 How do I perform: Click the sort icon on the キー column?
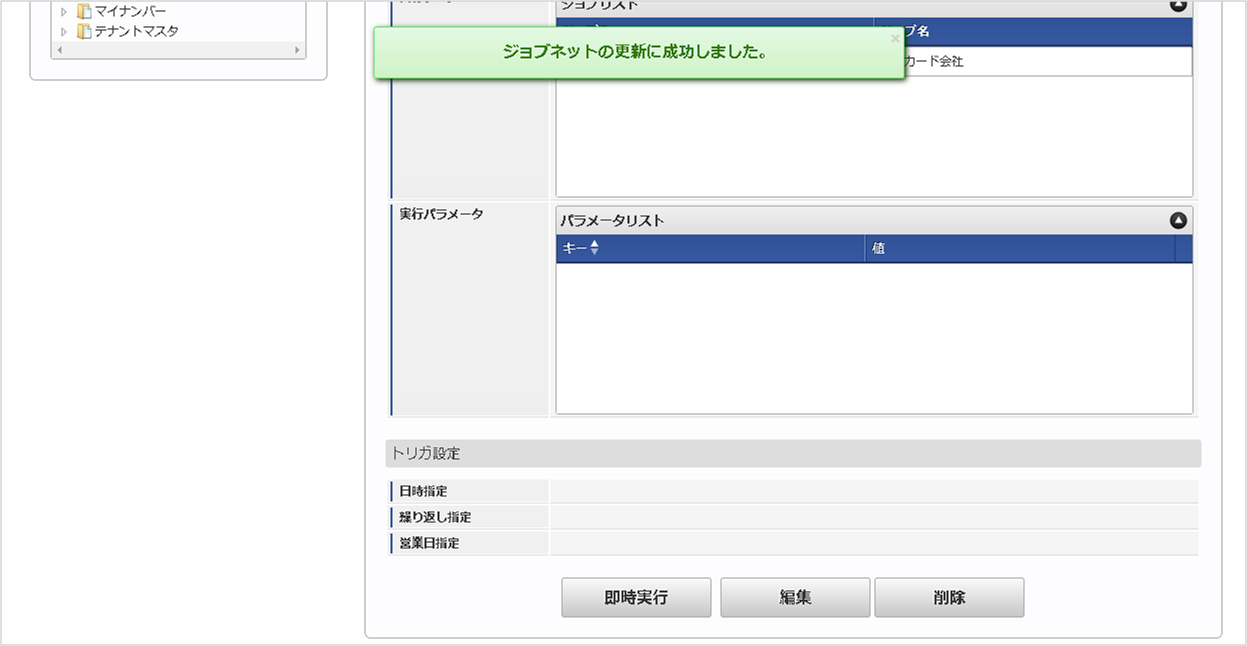(x=595, y=249)
